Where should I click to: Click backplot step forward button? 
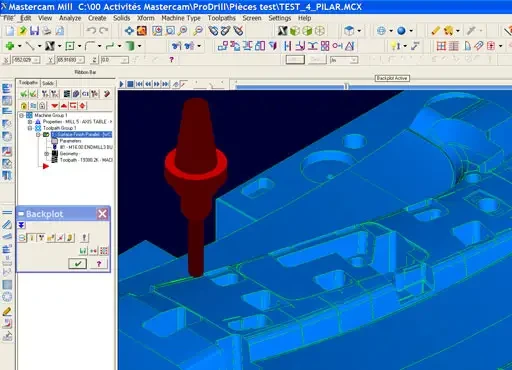(157, 84)
